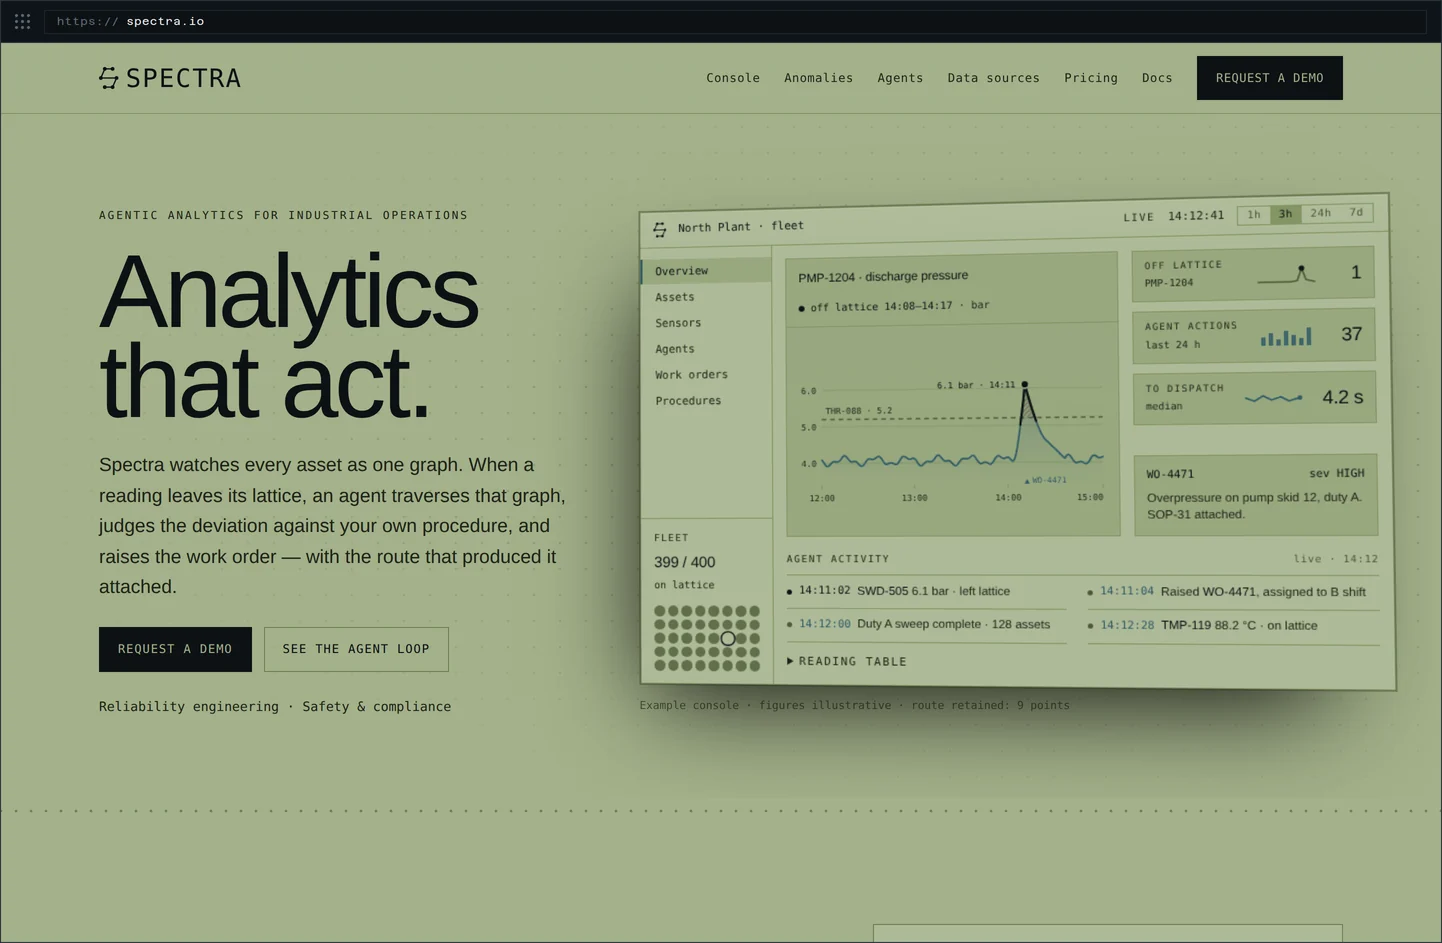1442x943 pixels.
Task: Click the to dispatch median sparkline
Action: [x=1273, y=398]
